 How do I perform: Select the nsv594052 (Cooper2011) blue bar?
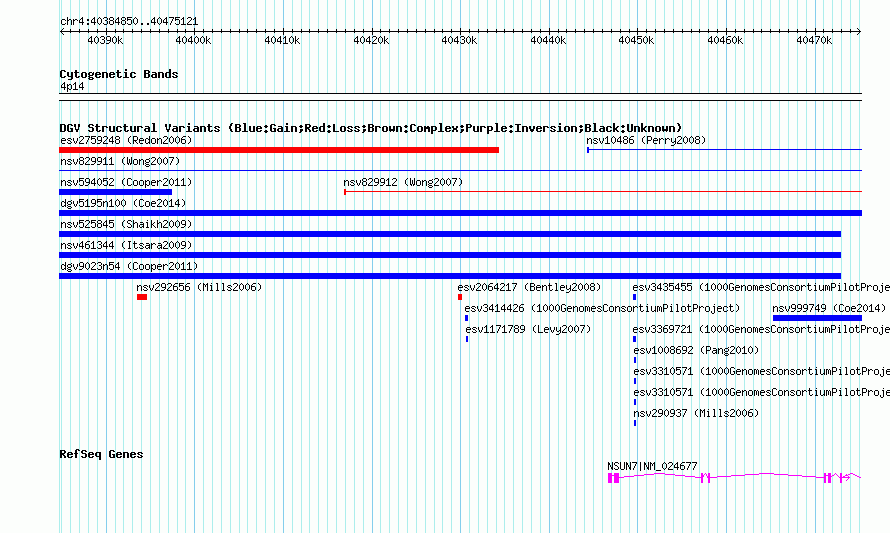115,192
